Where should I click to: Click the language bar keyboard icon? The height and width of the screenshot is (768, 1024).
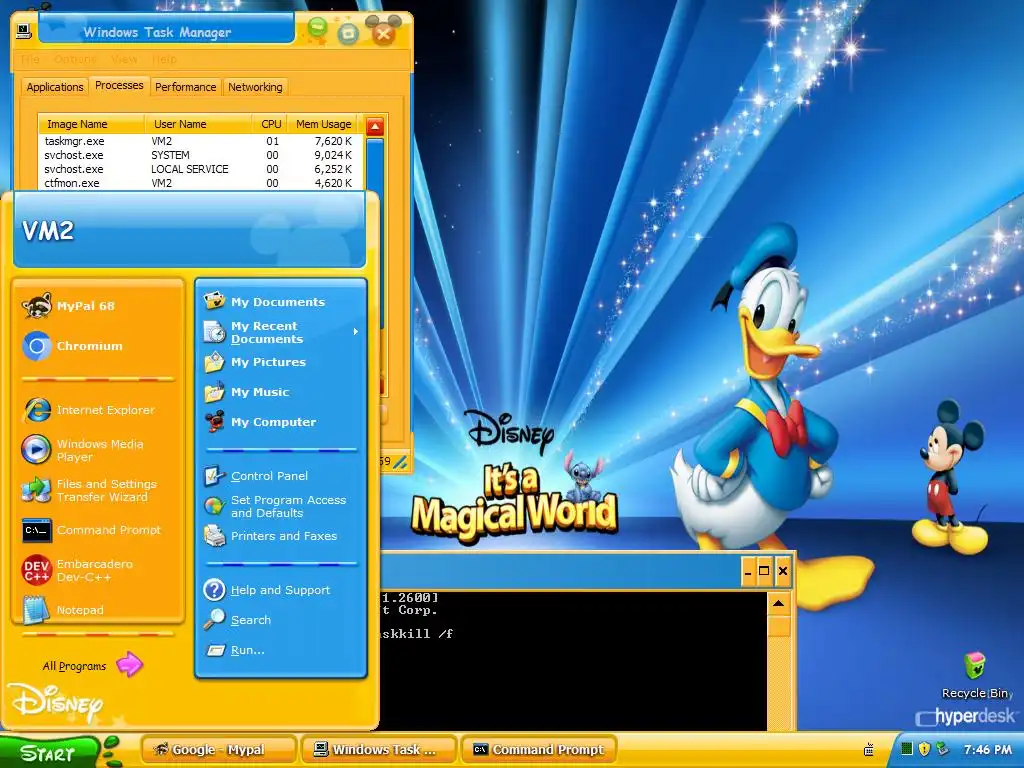[869, 749]
